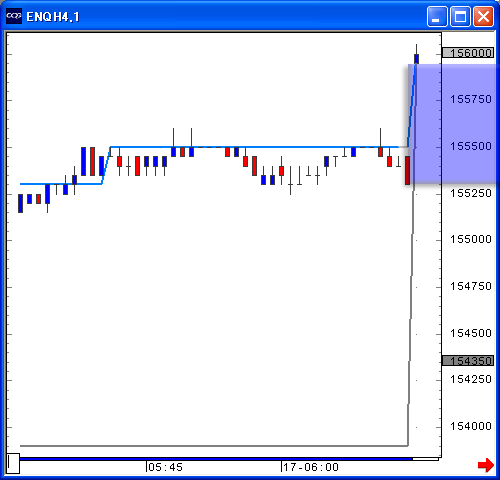This screenshot has height=480, width=500.
Task: Click the 155250 price label
Action: click(x=471, y=193)
